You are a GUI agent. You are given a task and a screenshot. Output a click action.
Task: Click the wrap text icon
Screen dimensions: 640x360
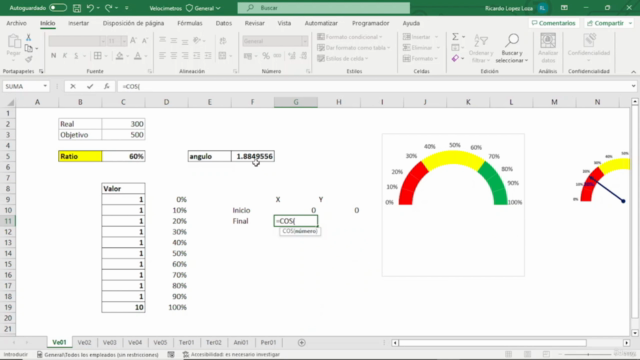pyautogui.click(x=223, y=40)
